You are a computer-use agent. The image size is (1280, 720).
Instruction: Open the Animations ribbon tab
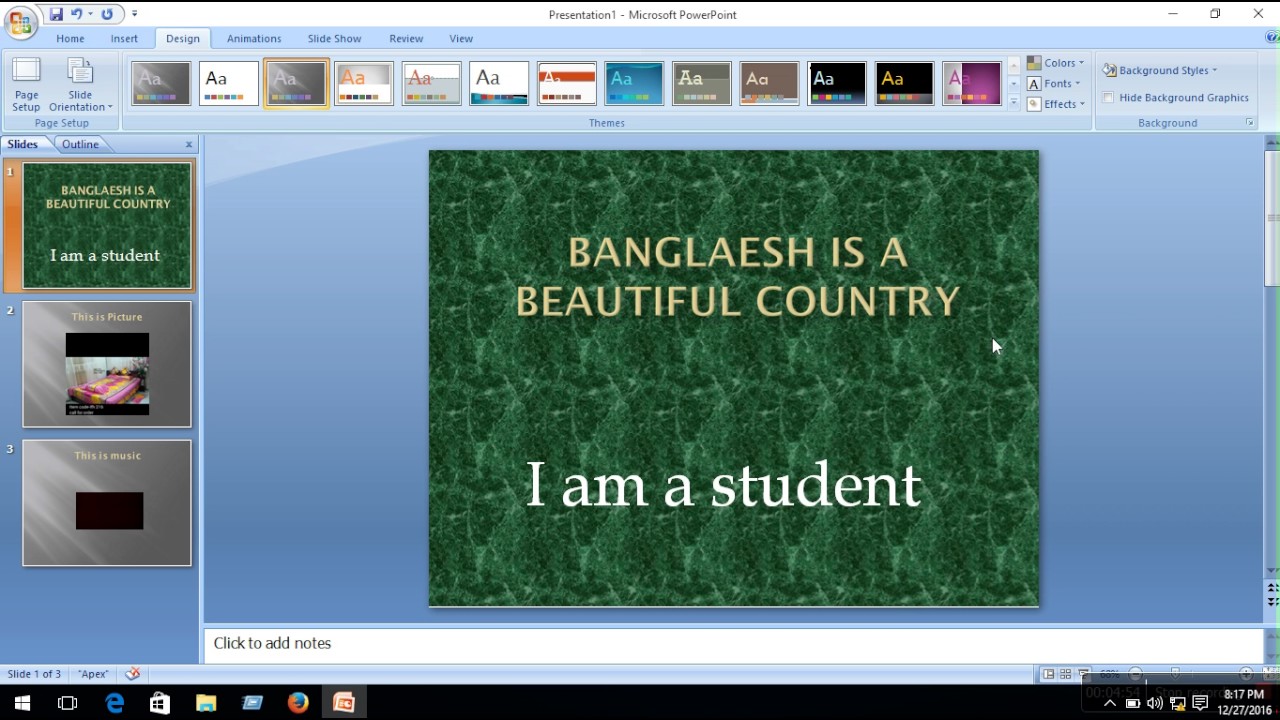point(254,38)
